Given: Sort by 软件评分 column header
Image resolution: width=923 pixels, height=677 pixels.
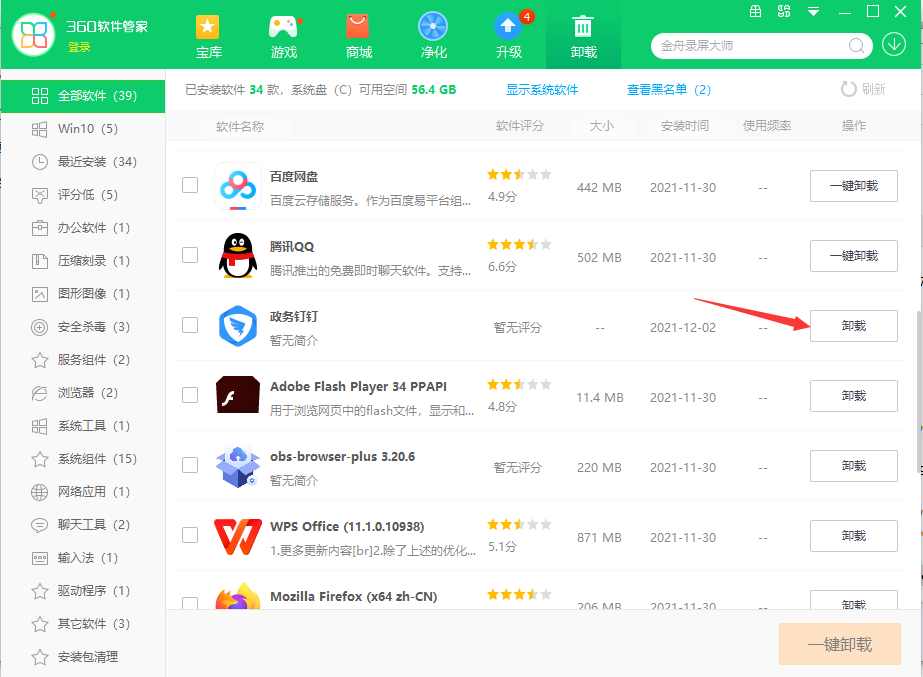Looking at the screenshot, I should [x=520, y=126].
